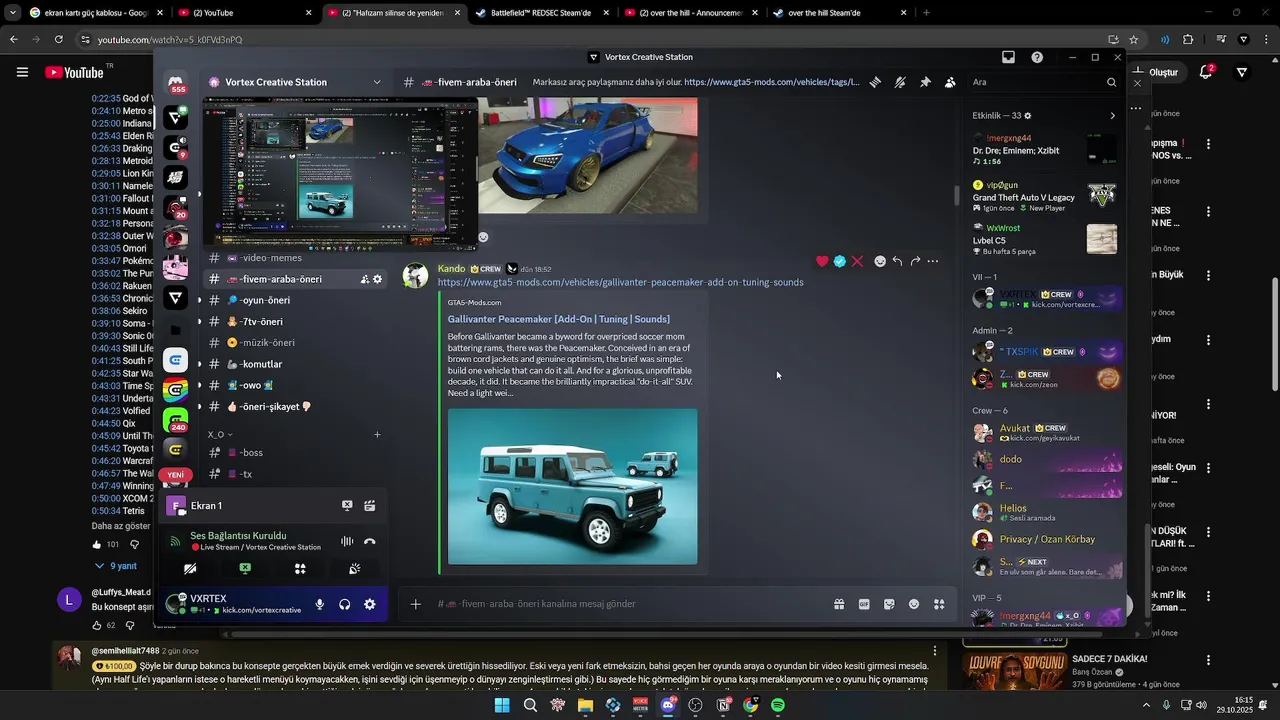Toggle noise suppression waveform icon
Viewport: 1280px width, 720px height.
[347, 541]
